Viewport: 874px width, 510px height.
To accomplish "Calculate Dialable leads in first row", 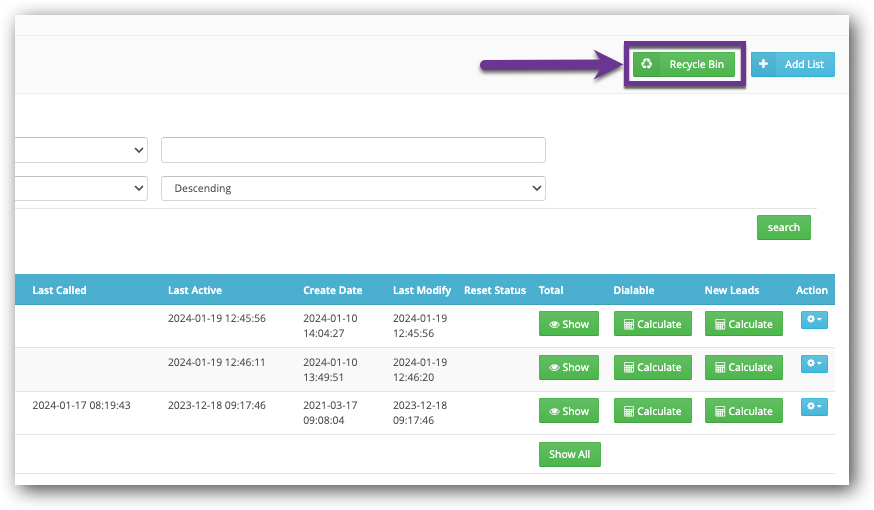I will point(652,324).
